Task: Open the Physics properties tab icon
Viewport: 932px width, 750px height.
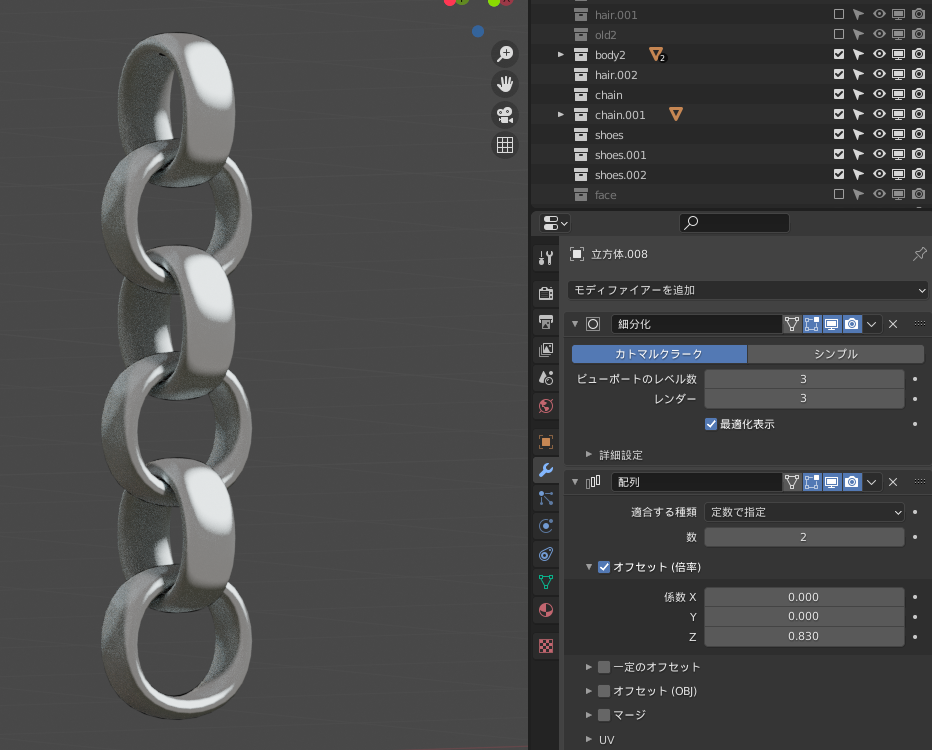Action: [546, 526]
